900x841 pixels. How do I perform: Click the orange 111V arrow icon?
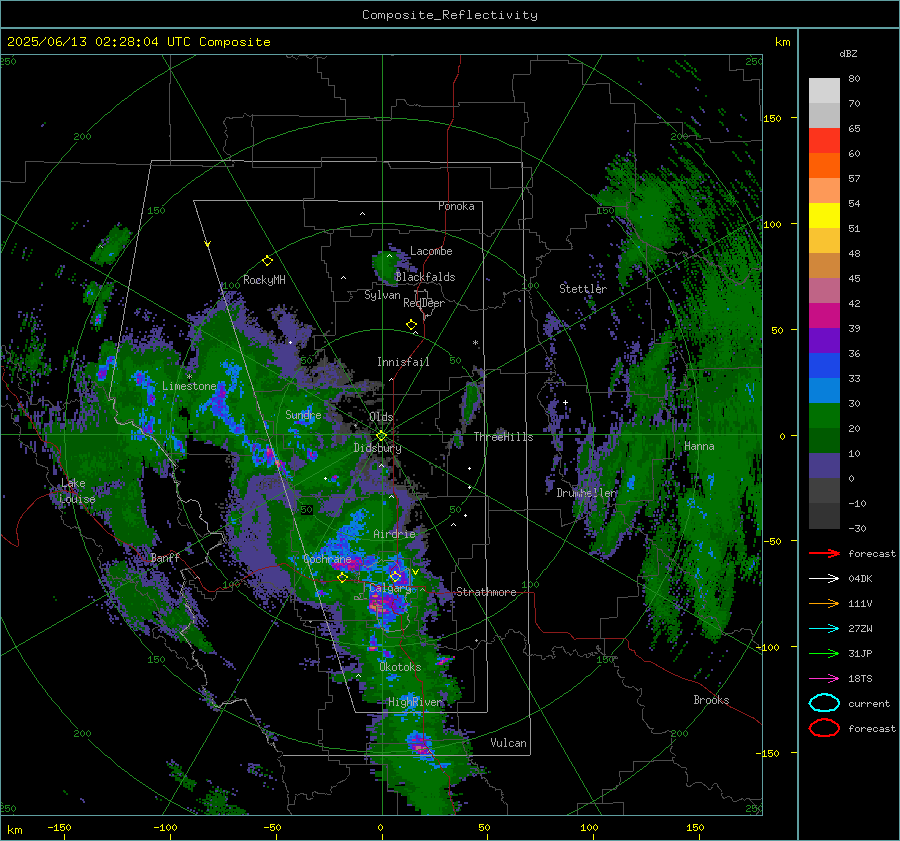click(x=824, y=603)
